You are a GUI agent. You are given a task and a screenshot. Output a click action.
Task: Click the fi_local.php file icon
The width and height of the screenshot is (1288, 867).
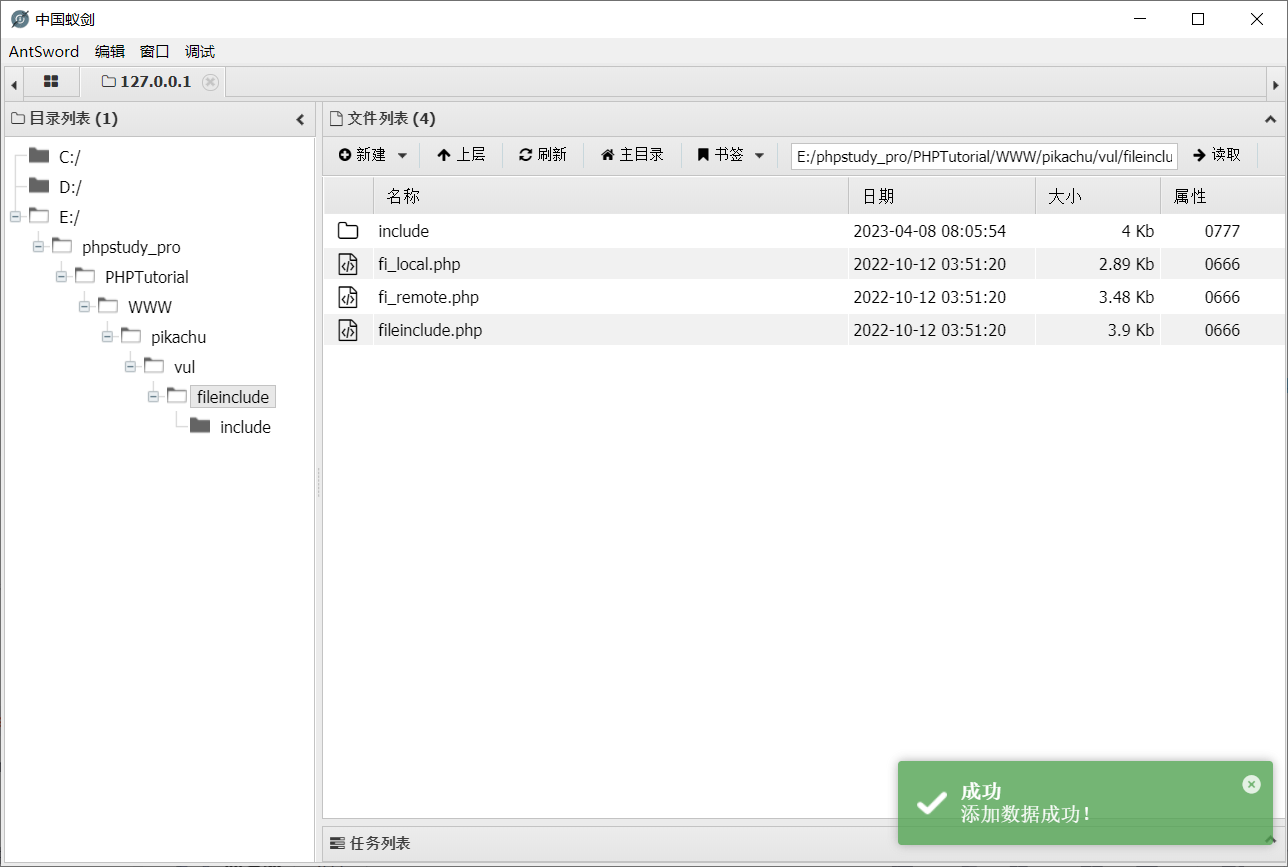click(348, 264)
